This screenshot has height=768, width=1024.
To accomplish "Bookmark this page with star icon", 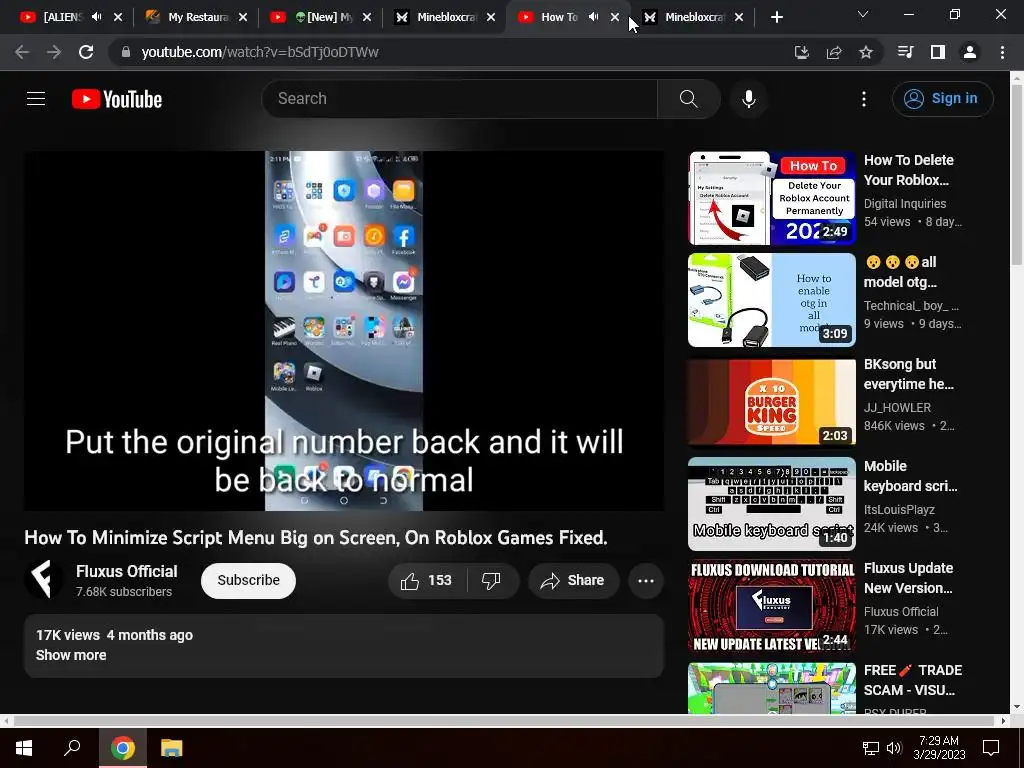I will click(866, 52).
